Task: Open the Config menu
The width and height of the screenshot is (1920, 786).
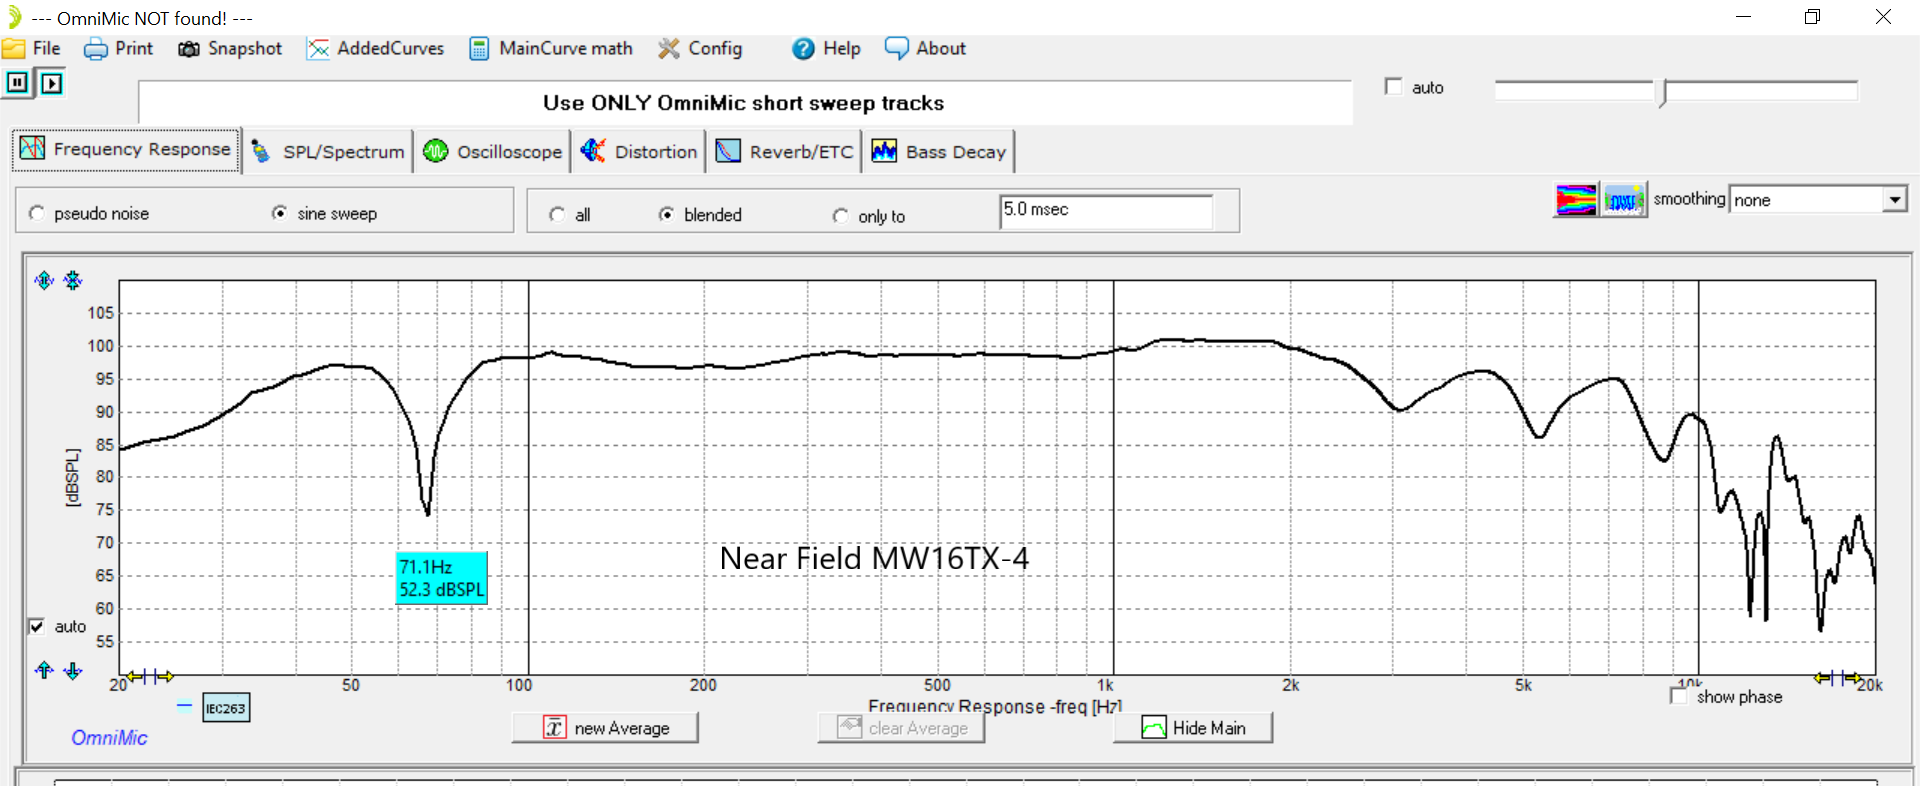Action: (x=700, y=48)
